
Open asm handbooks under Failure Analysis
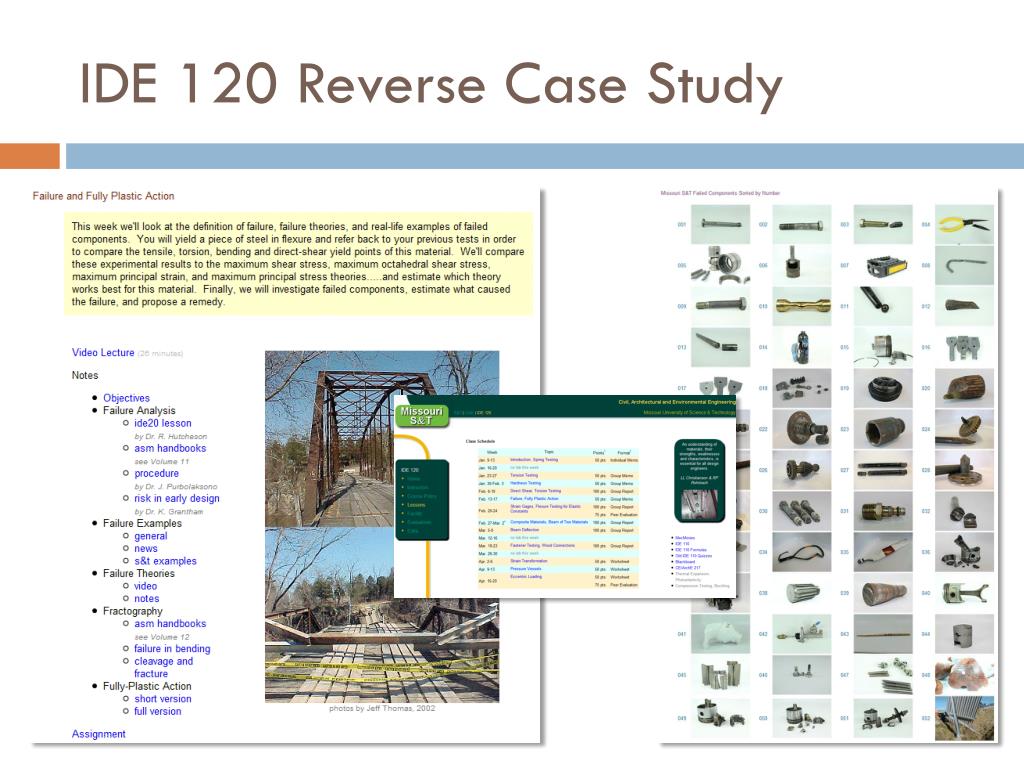tap(170, 448)
